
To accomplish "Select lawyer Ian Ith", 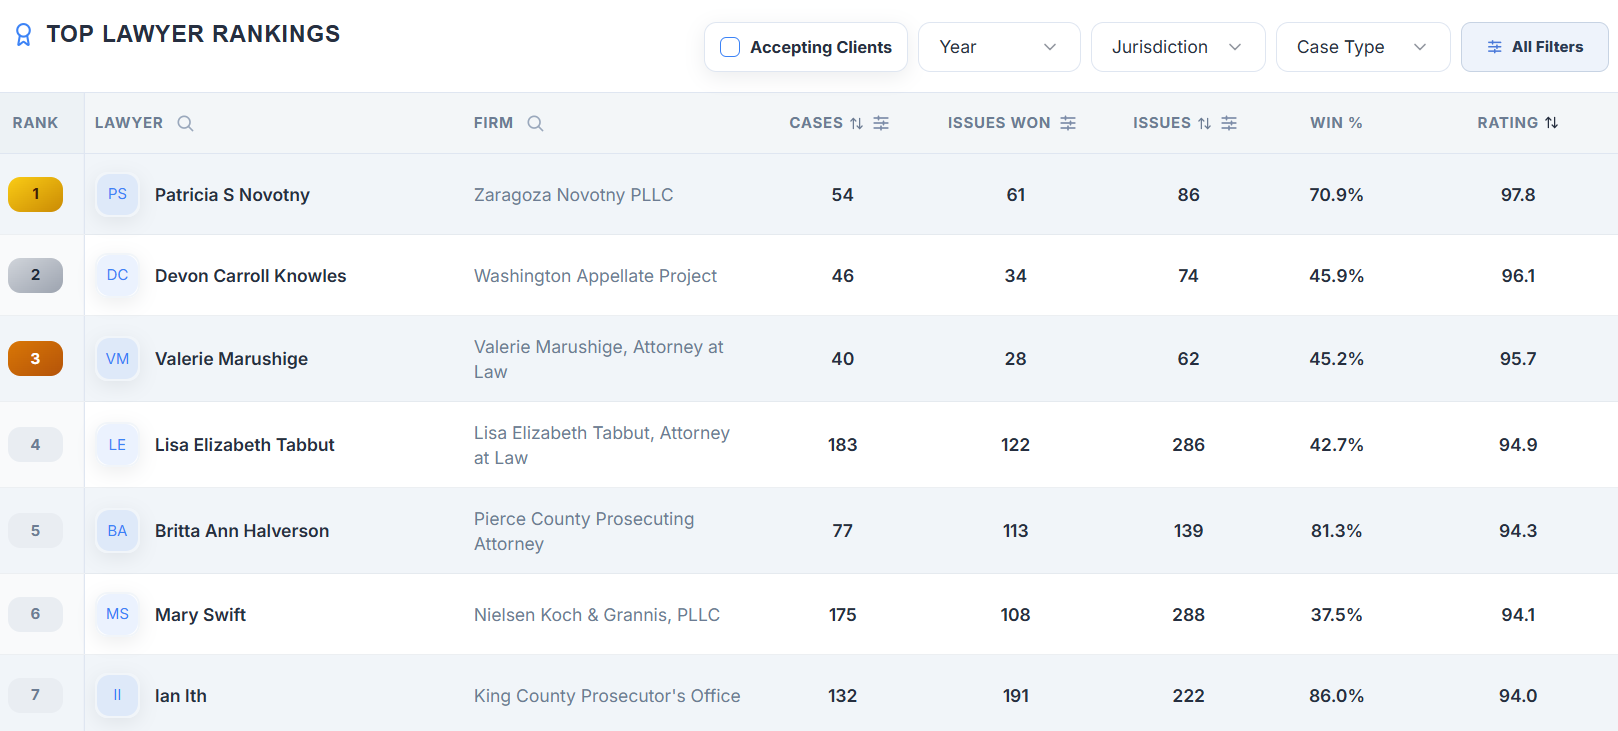I will 181,696.
